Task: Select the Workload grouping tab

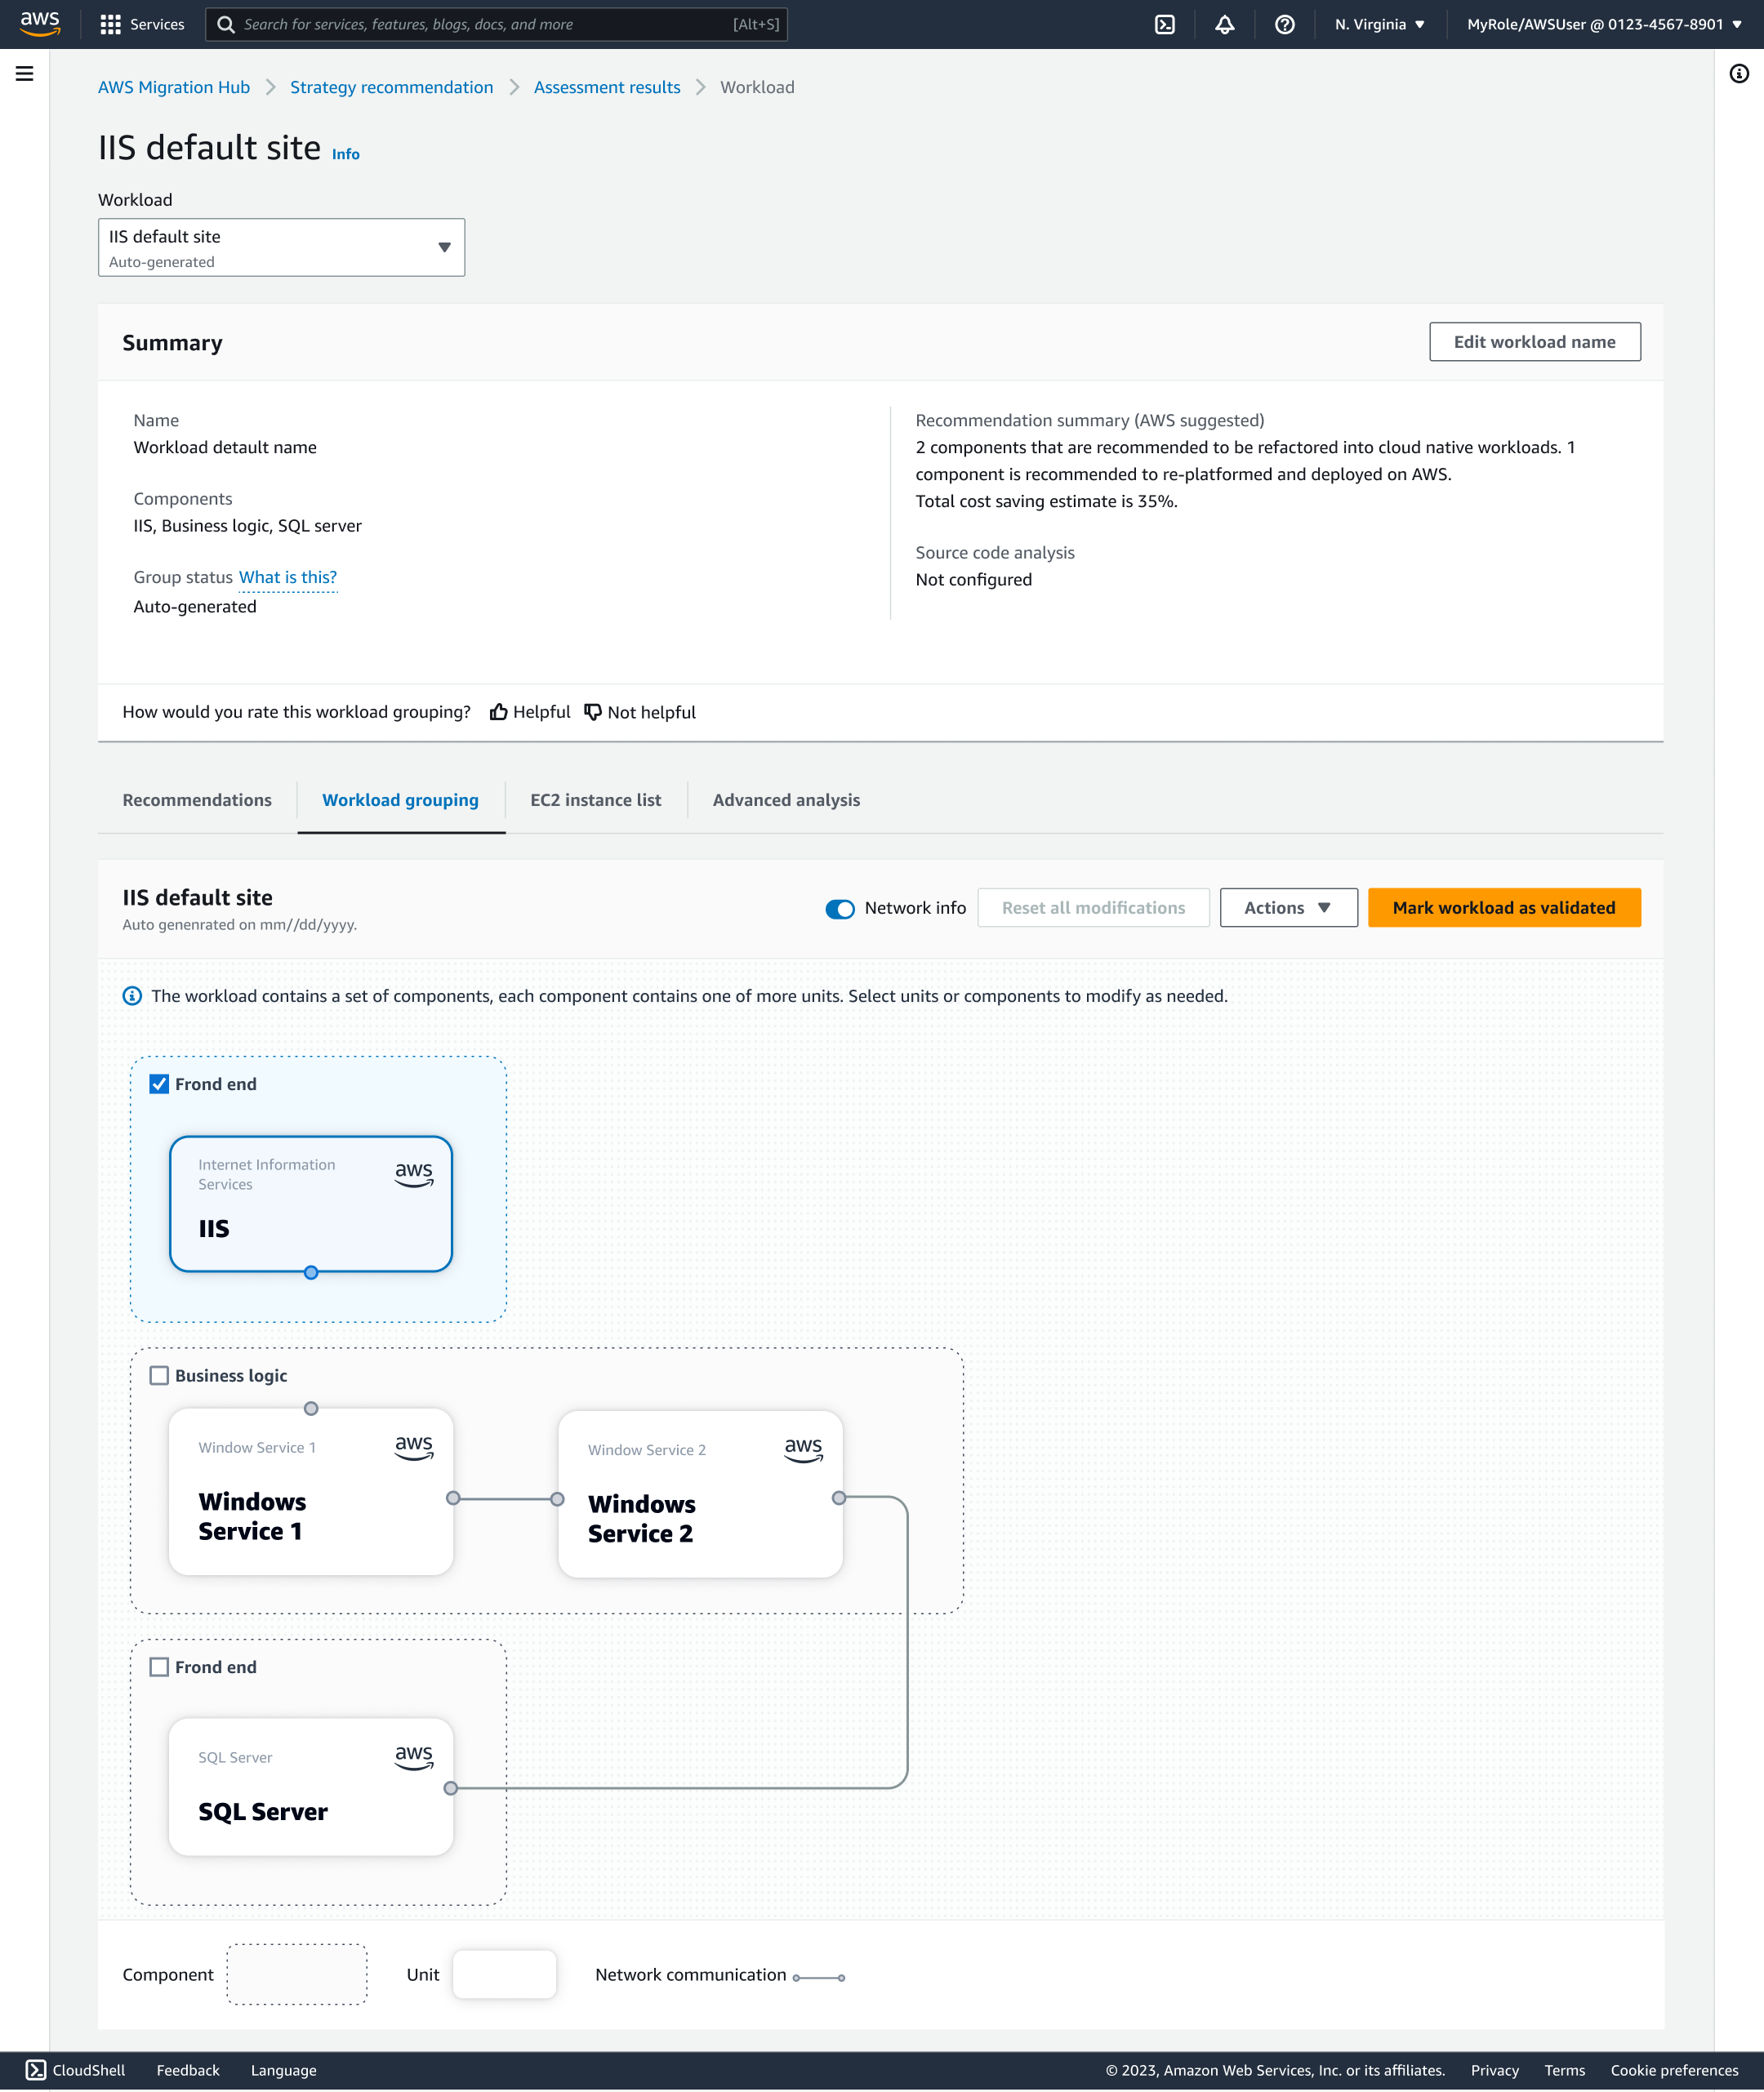Action: (x=400, y=800)
